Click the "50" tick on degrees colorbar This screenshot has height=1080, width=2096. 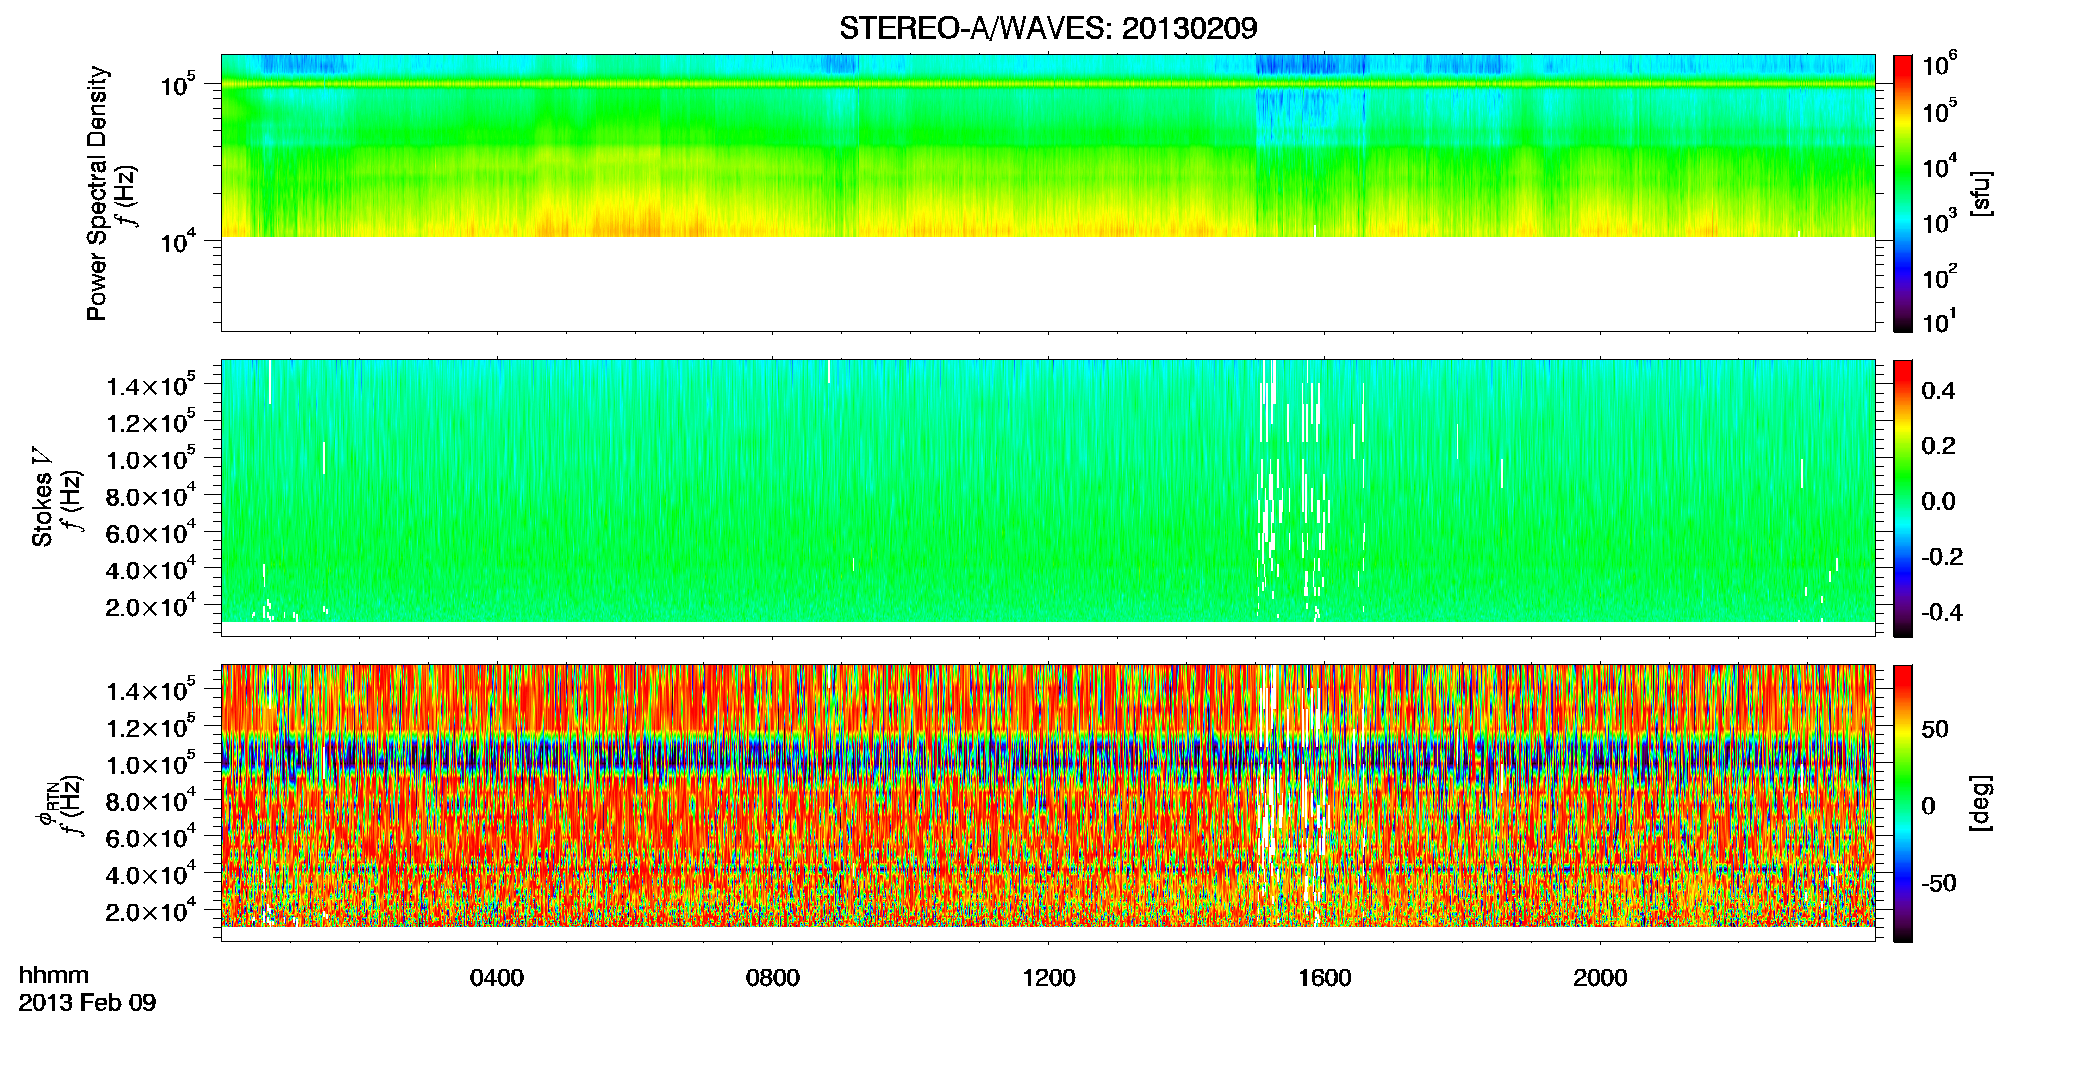pos(1935,729)
